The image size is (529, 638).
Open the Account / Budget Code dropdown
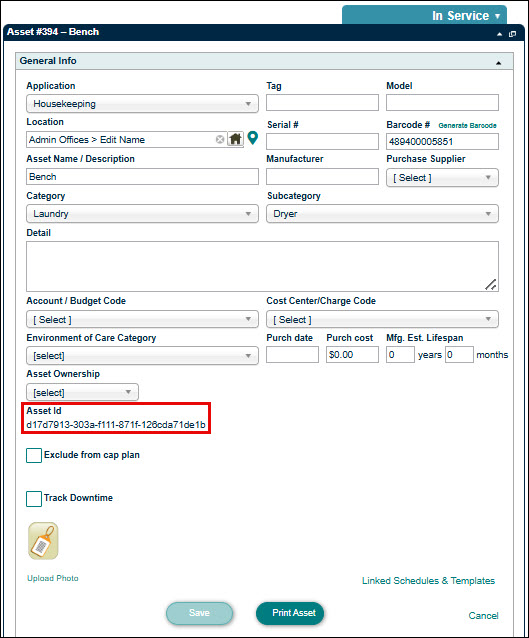[x=142, y=319]
